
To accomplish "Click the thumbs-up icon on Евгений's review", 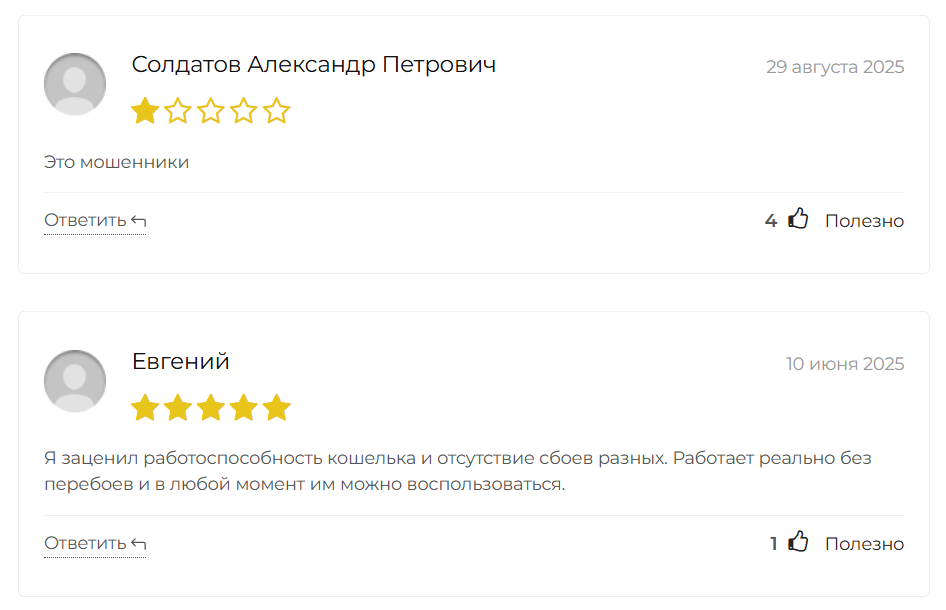I will coord(797,542).
